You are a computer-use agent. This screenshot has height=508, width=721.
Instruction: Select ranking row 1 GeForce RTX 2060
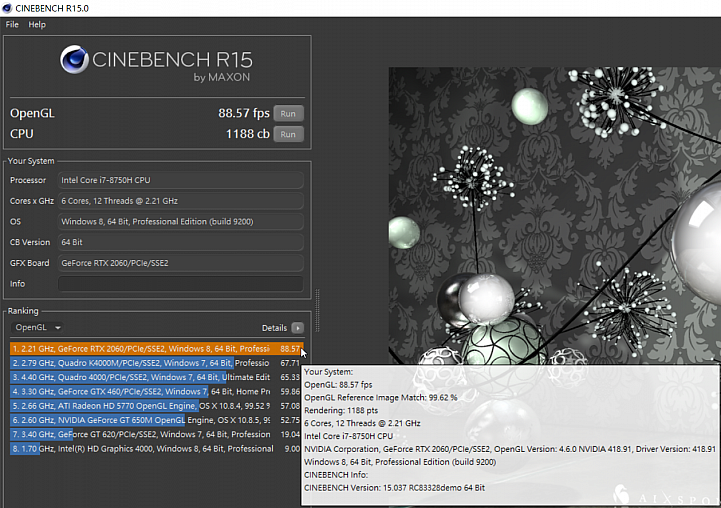coord(156,348)
